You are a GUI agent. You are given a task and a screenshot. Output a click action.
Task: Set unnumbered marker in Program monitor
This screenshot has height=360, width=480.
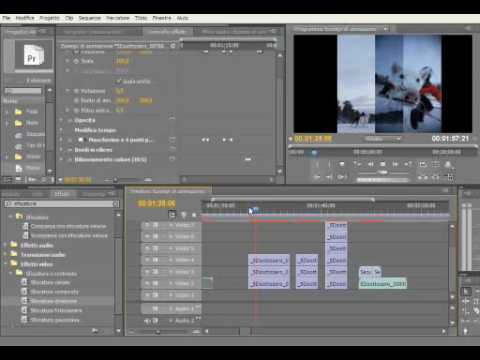coord(342,164)
